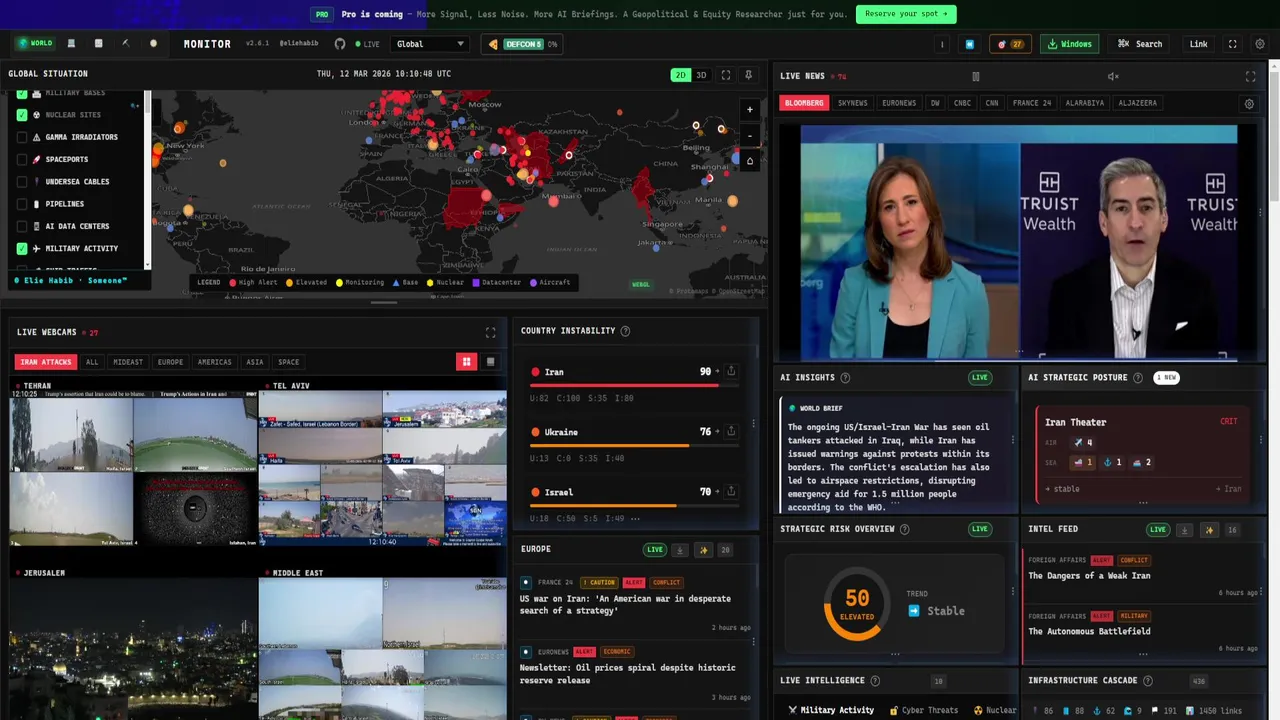
Task: Click Reserve your spot button
Action: [x=906, y=14]
